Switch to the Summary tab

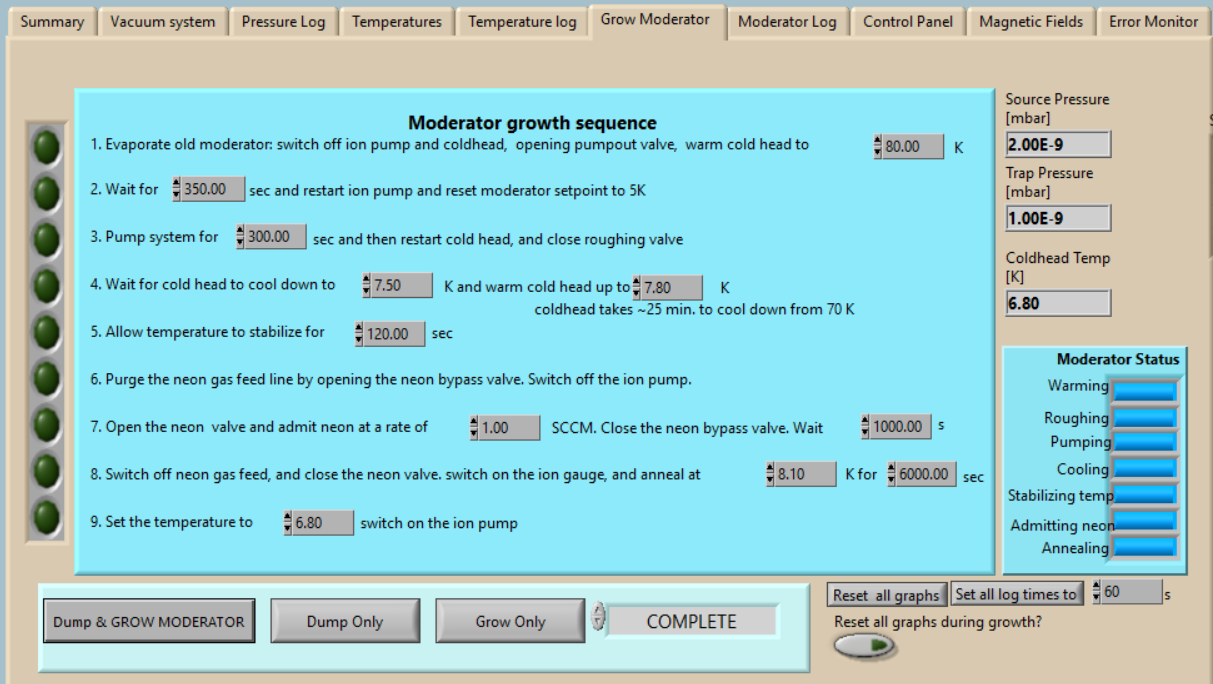52,22
